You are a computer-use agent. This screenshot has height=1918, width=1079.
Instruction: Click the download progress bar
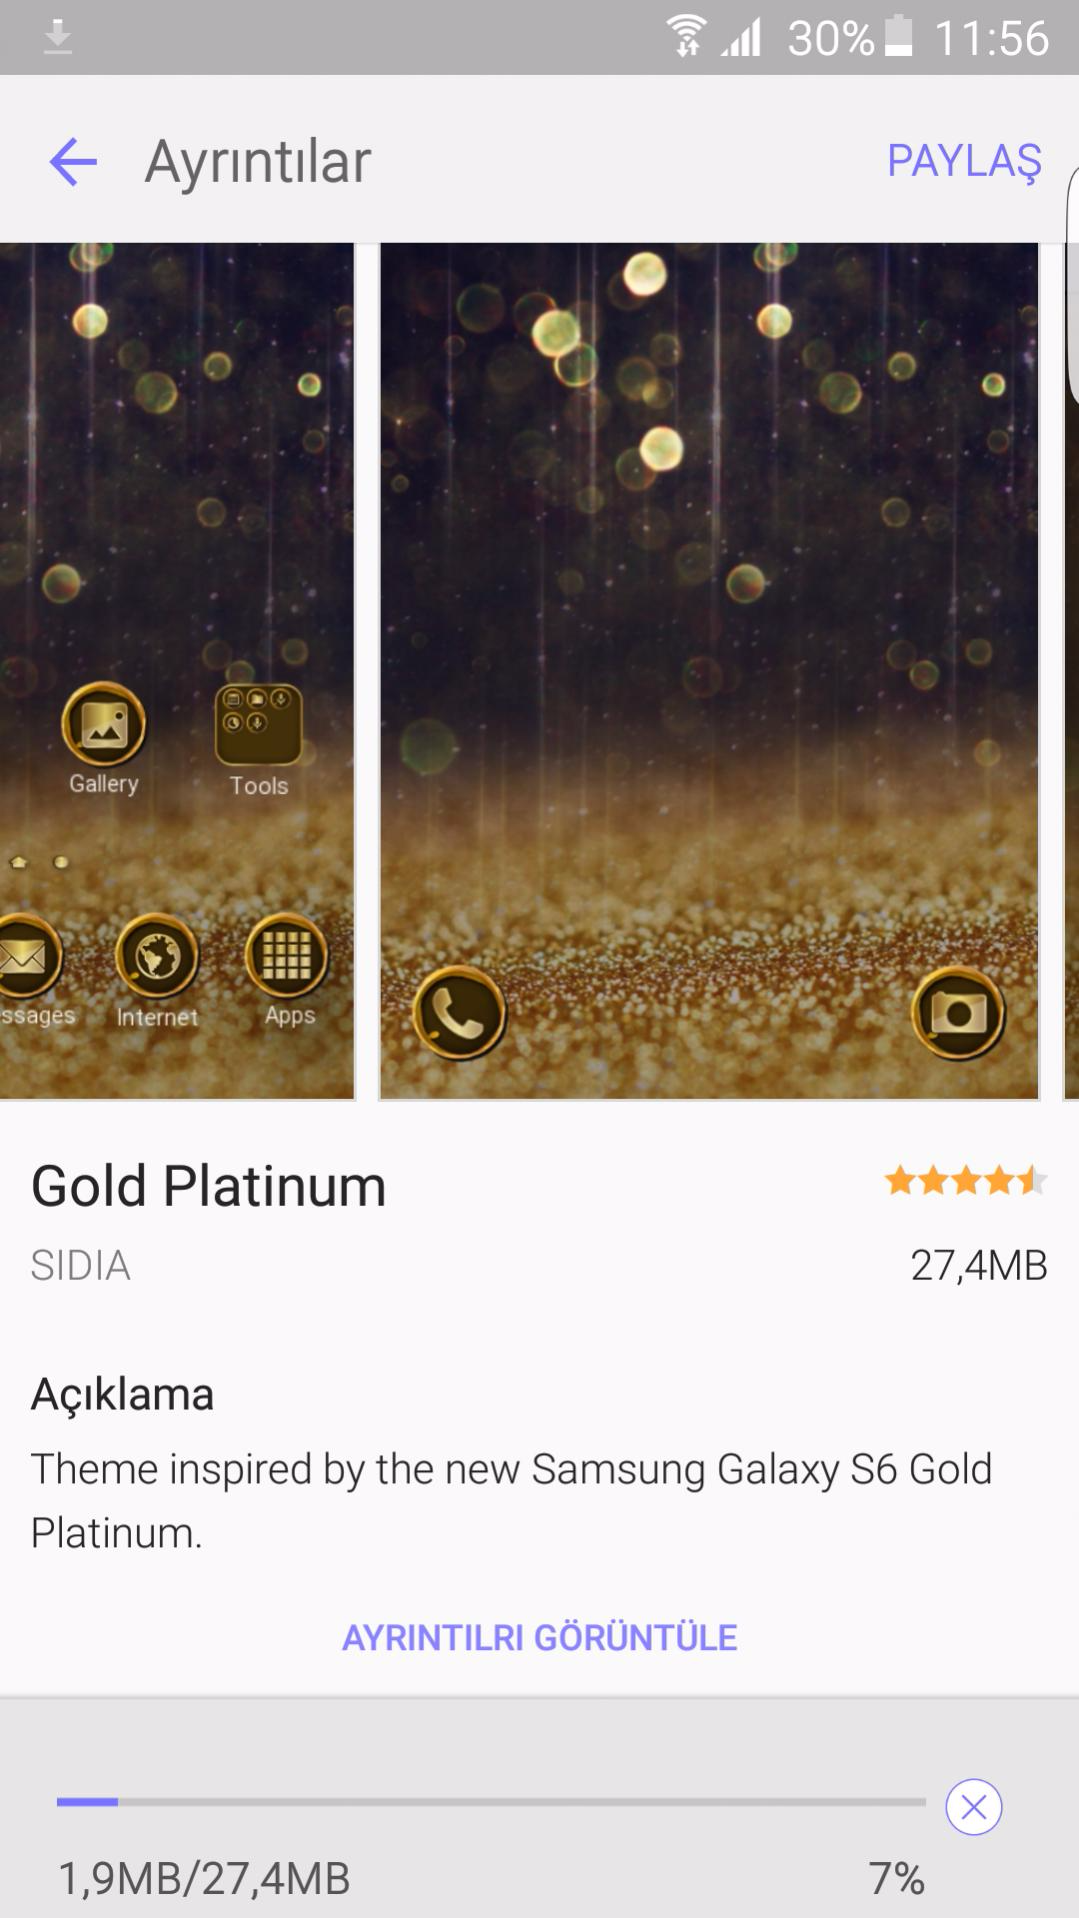click(491, 1802)
